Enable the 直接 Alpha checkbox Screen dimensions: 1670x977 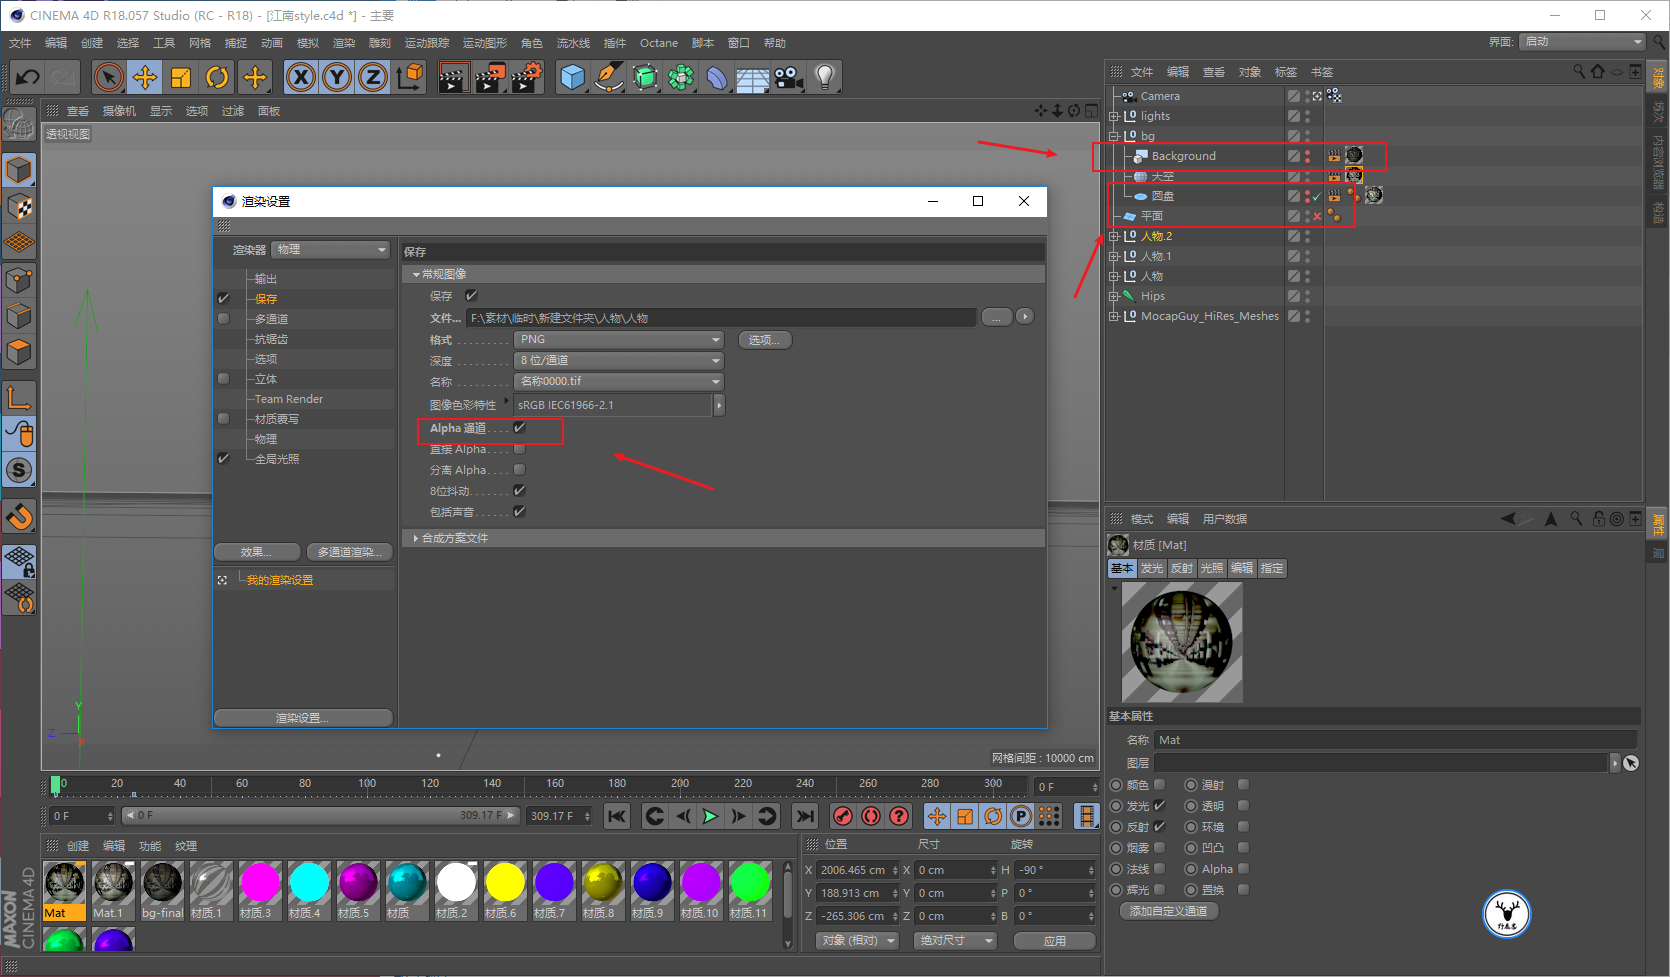click(520, 449)
